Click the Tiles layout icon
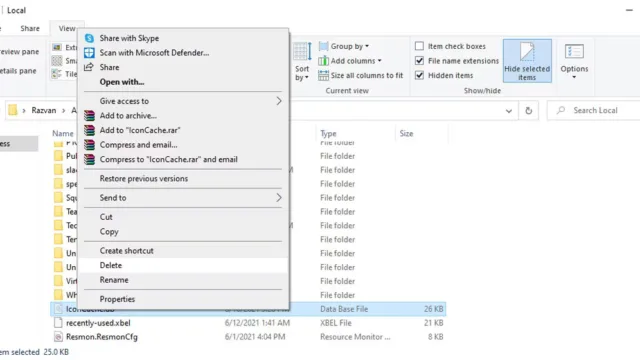 [57, 74]
